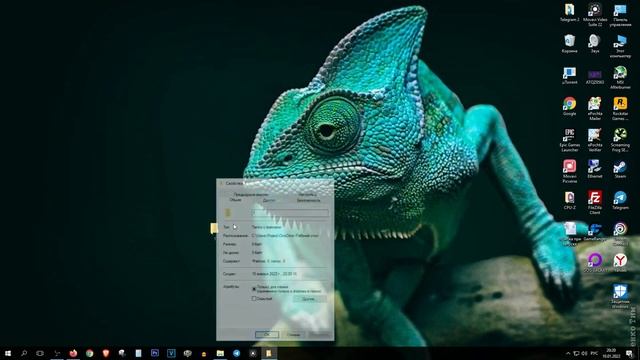The image size is (640, 360).
Task: Open the Windows Start menu
Action: pos(8,353)
